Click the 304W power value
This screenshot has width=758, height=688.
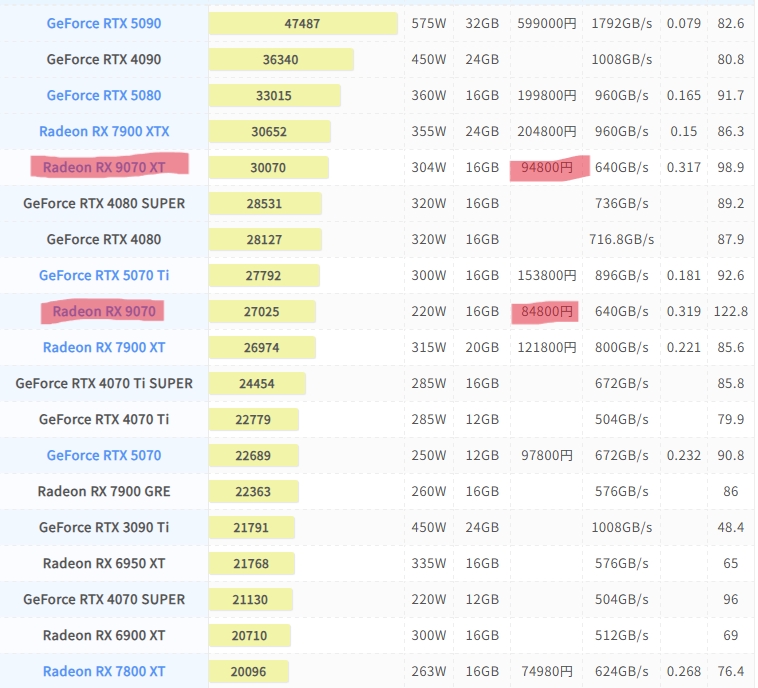(x=429, y=167)
